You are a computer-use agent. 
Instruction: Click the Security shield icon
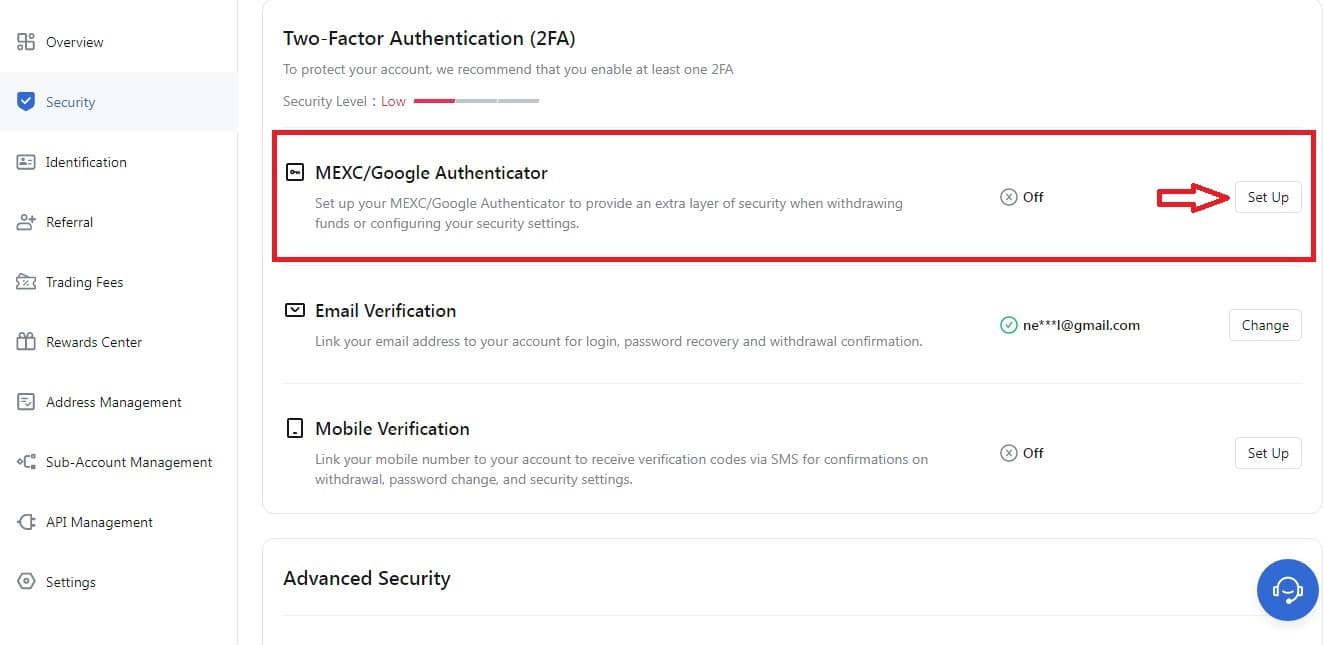26,102
